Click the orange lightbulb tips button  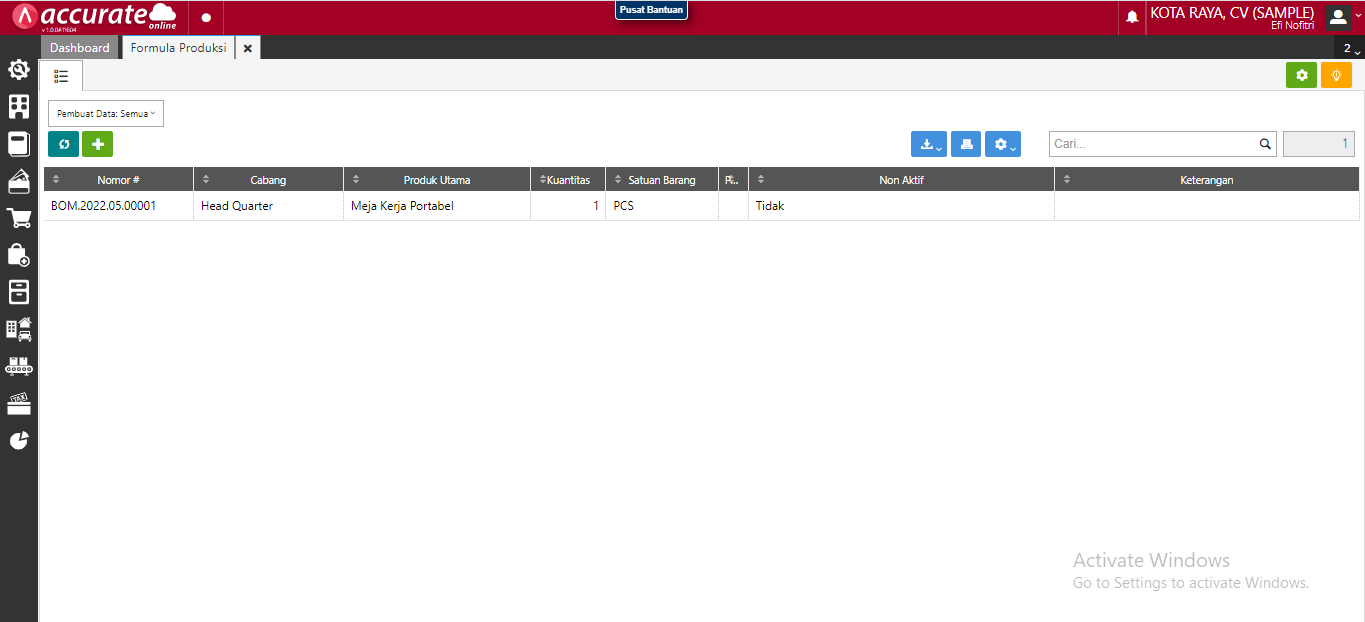click(x=1336, y=75)
